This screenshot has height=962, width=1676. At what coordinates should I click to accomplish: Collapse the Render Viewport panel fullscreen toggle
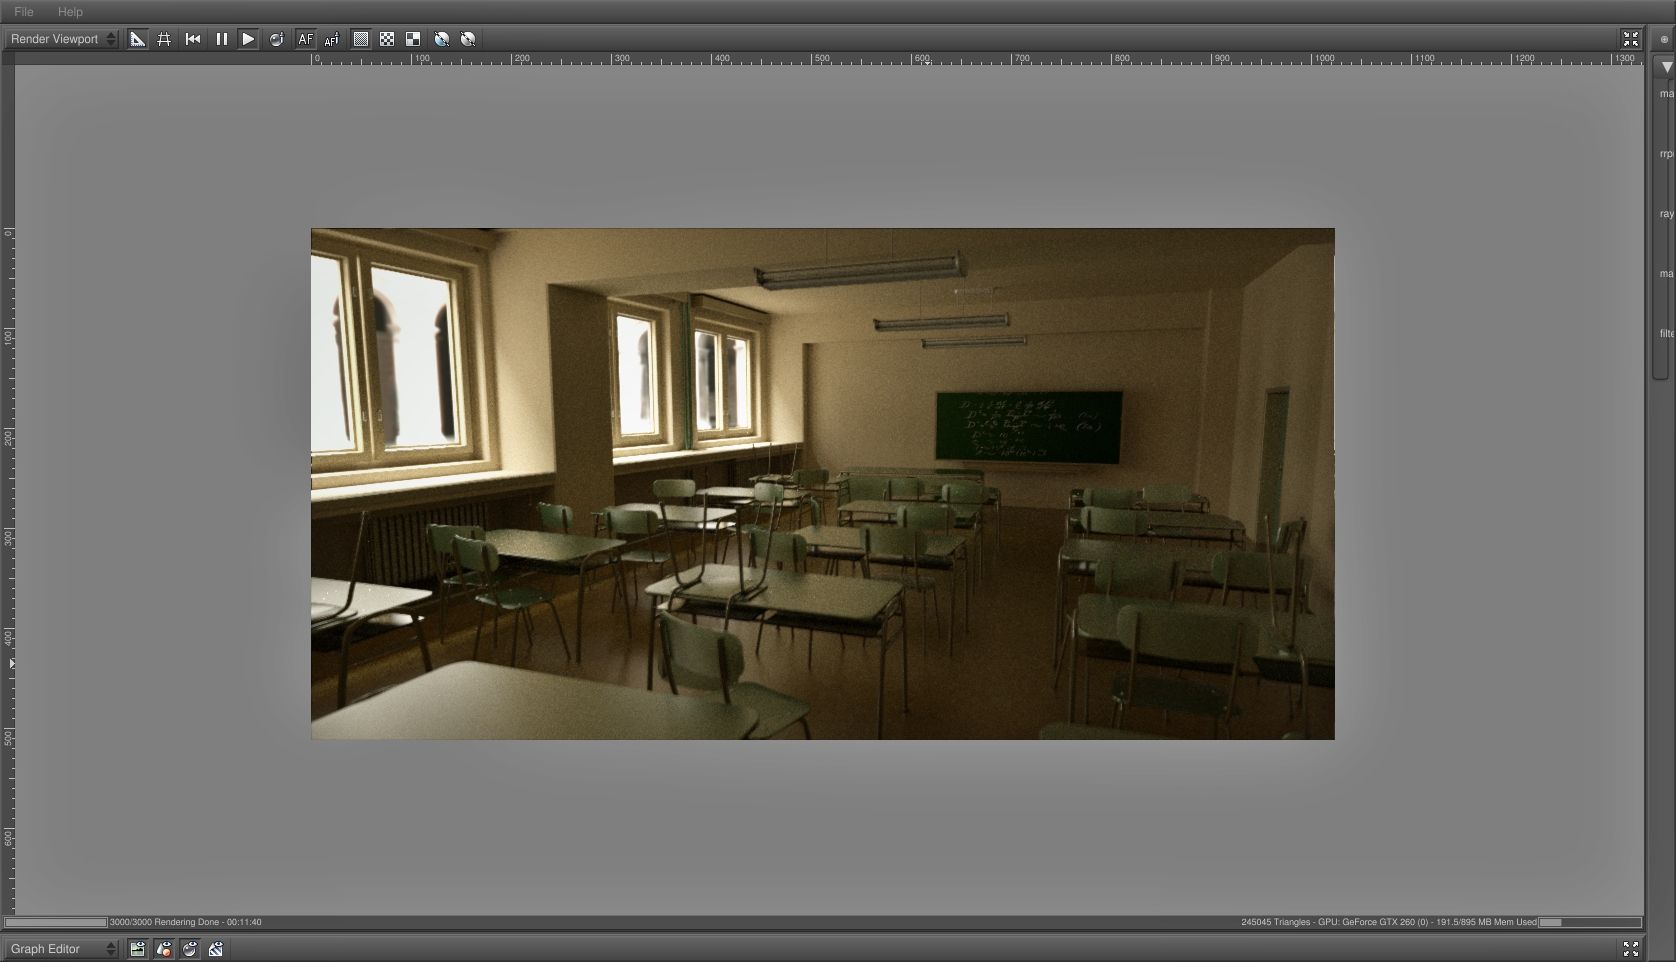(x=1631, y=39)
